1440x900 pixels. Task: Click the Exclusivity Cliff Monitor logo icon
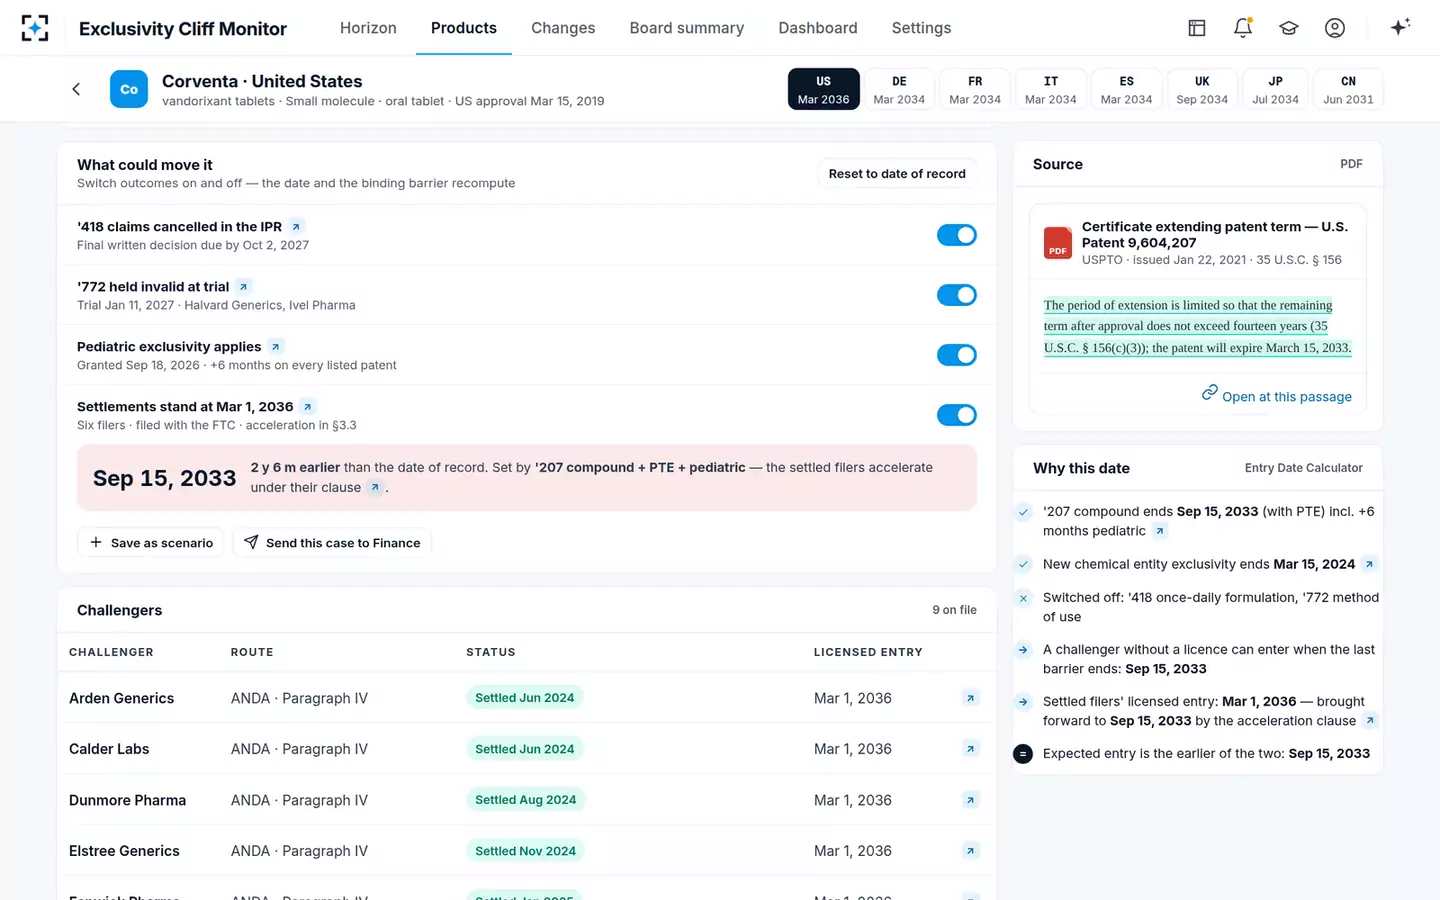[x=35, y=28]
